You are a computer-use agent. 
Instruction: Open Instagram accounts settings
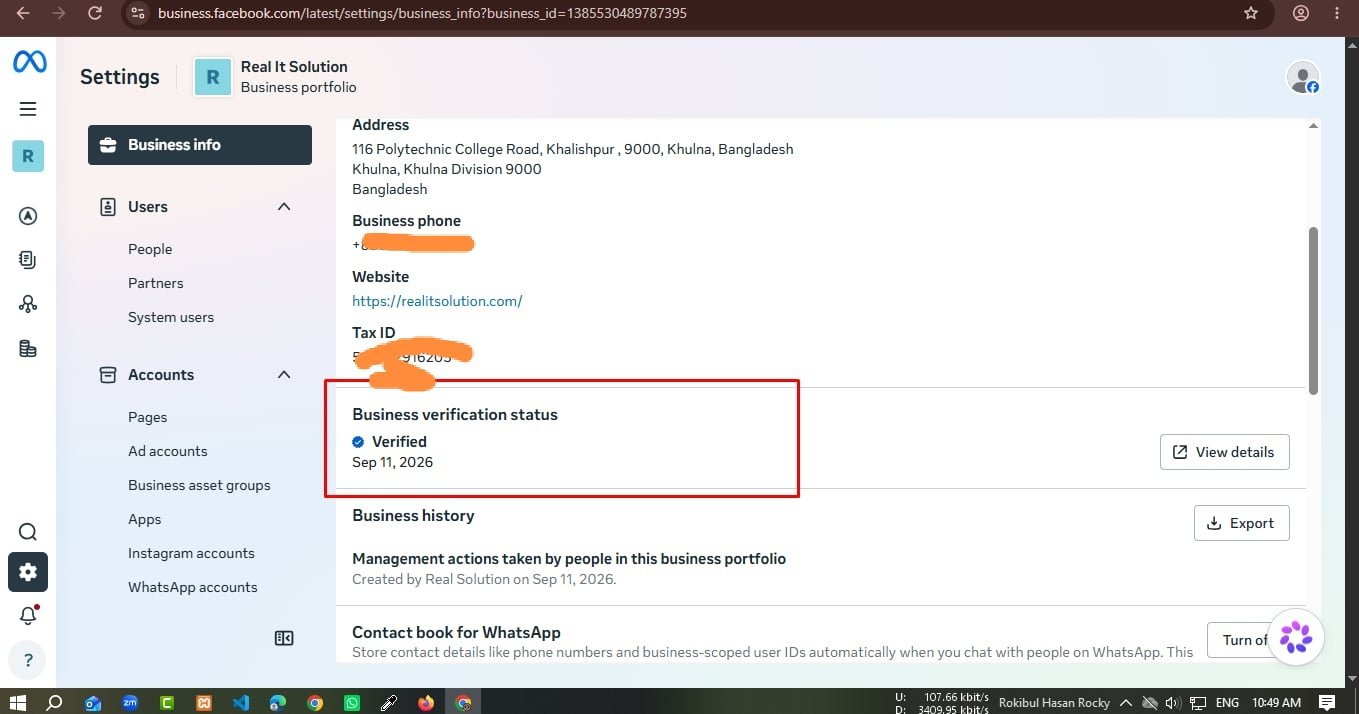pos(191,553)
